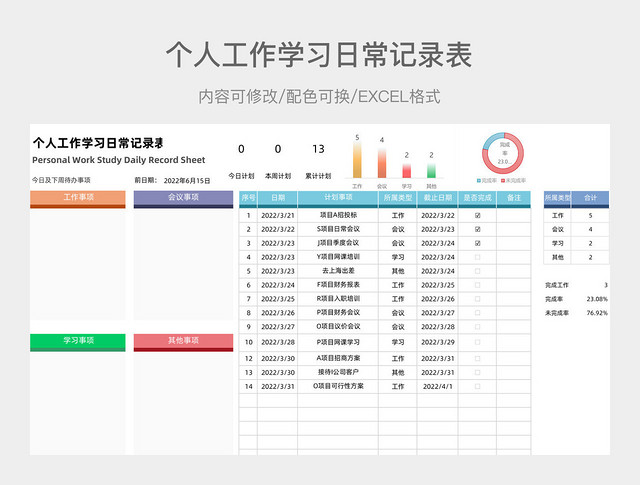Select the 累计计划 label

click(x=318, y=176)
